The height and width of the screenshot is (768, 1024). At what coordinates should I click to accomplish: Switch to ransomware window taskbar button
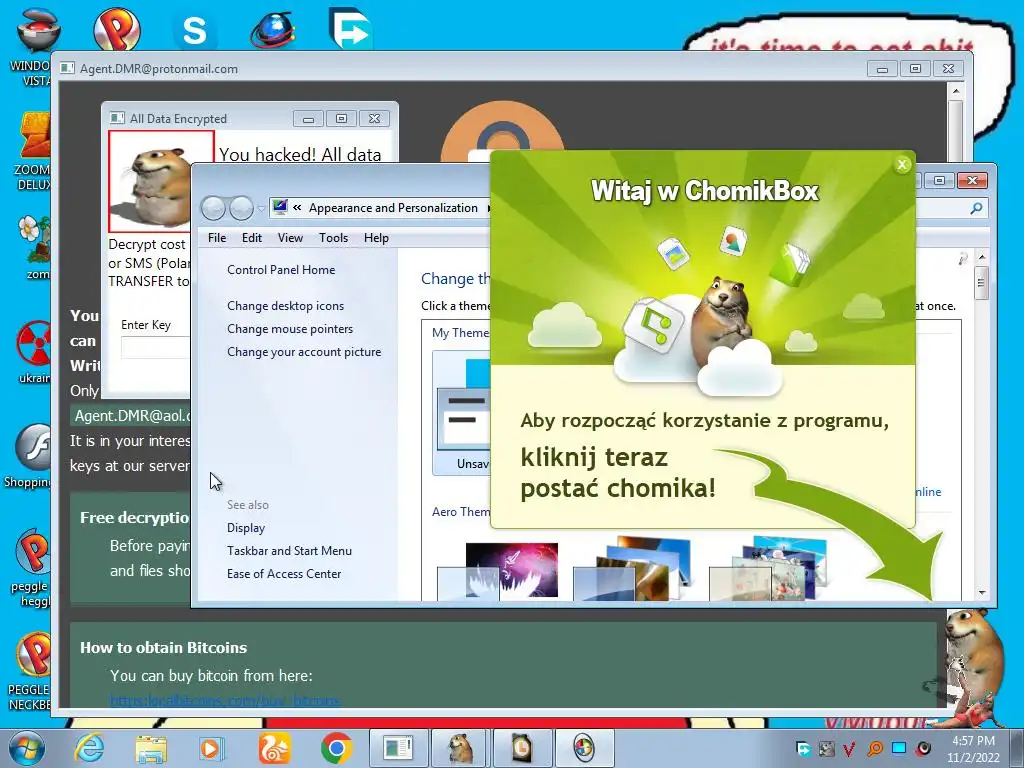398,748
